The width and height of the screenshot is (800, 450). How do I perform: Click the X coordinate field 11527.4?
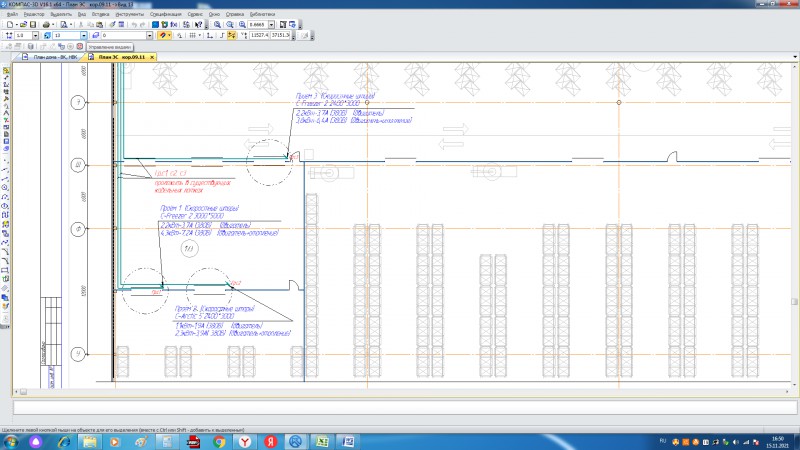coord(259,35)
